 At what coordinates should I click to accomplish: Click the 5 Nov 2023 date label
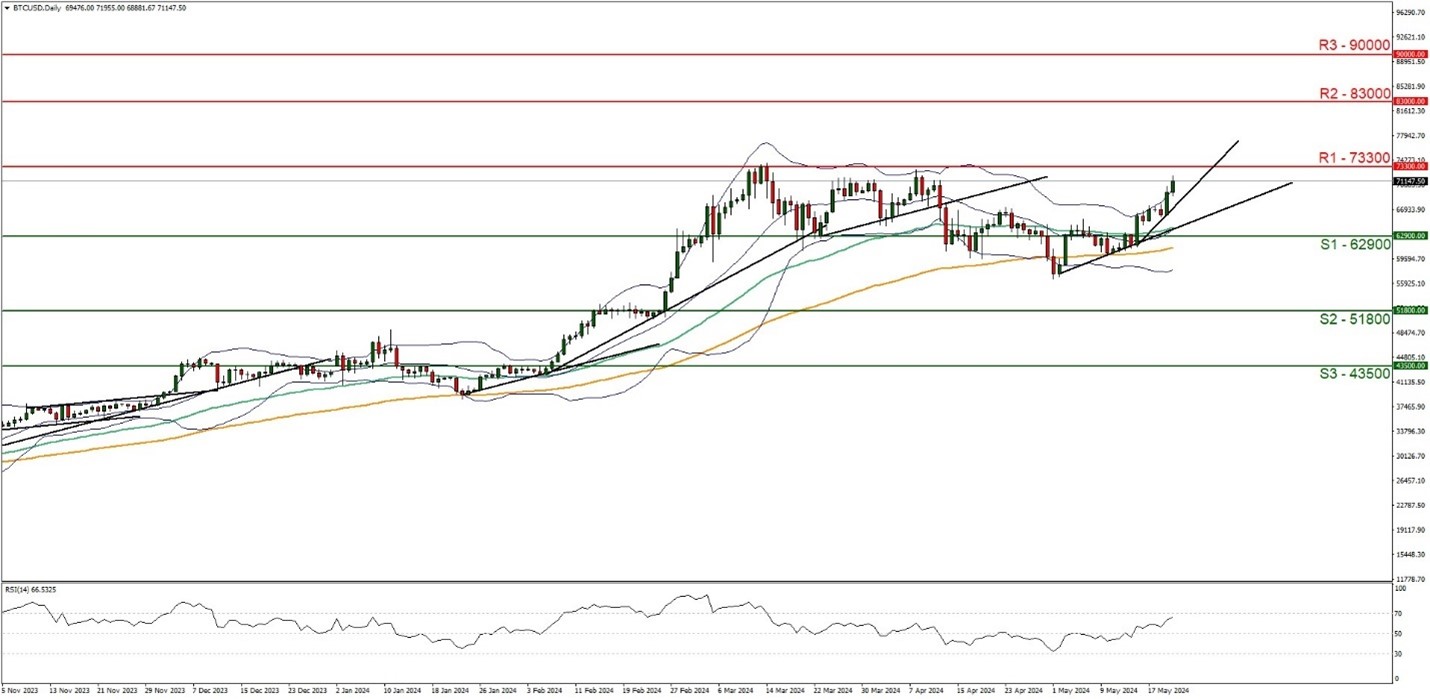point(23,690)
